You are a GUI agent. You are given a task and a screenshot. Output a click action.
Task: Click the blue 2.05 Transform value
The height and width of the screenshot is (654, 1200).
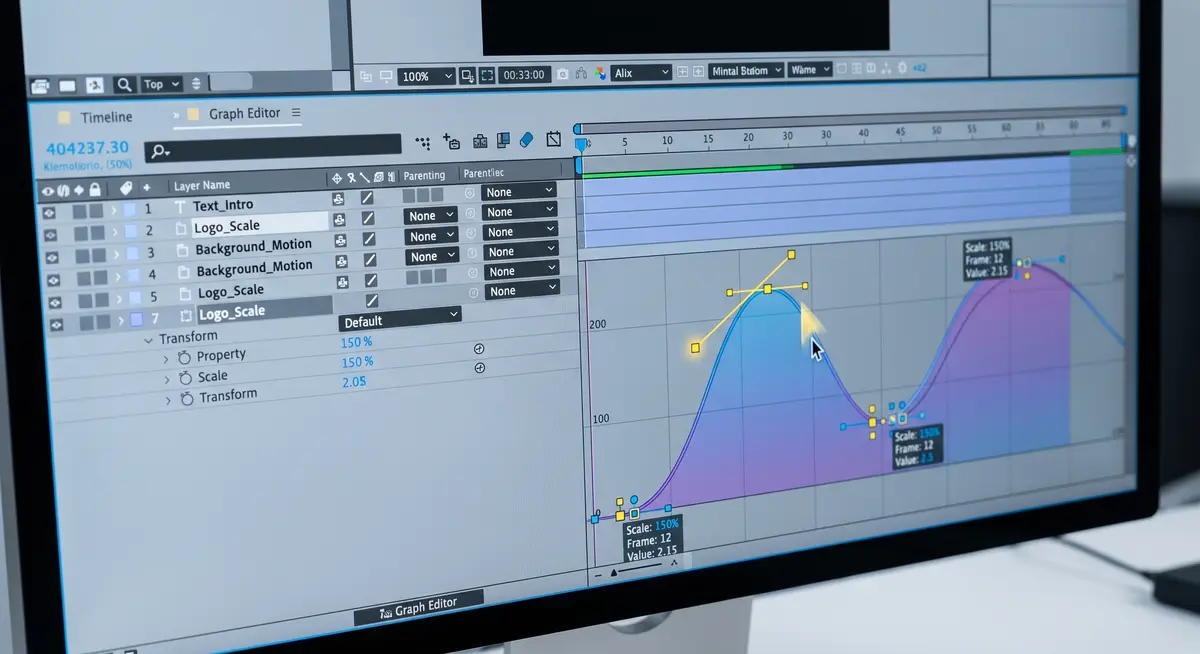pyautogui.click(x=354, y=383)
